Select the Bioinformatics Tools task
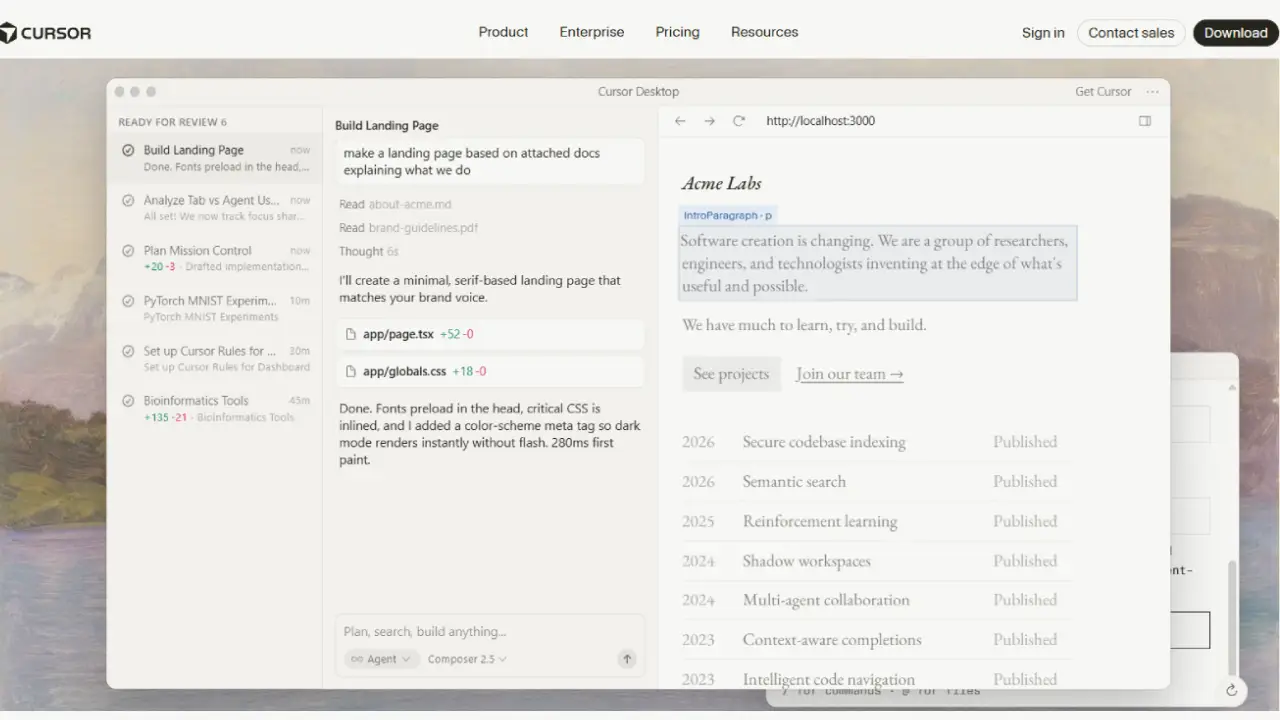 pyautogui.click(x=215, y=408)
